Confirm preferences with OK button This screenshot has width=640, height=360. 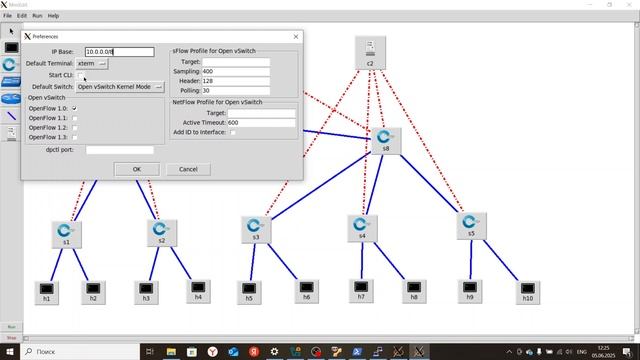pyautogui.click(x=137, y=169)
